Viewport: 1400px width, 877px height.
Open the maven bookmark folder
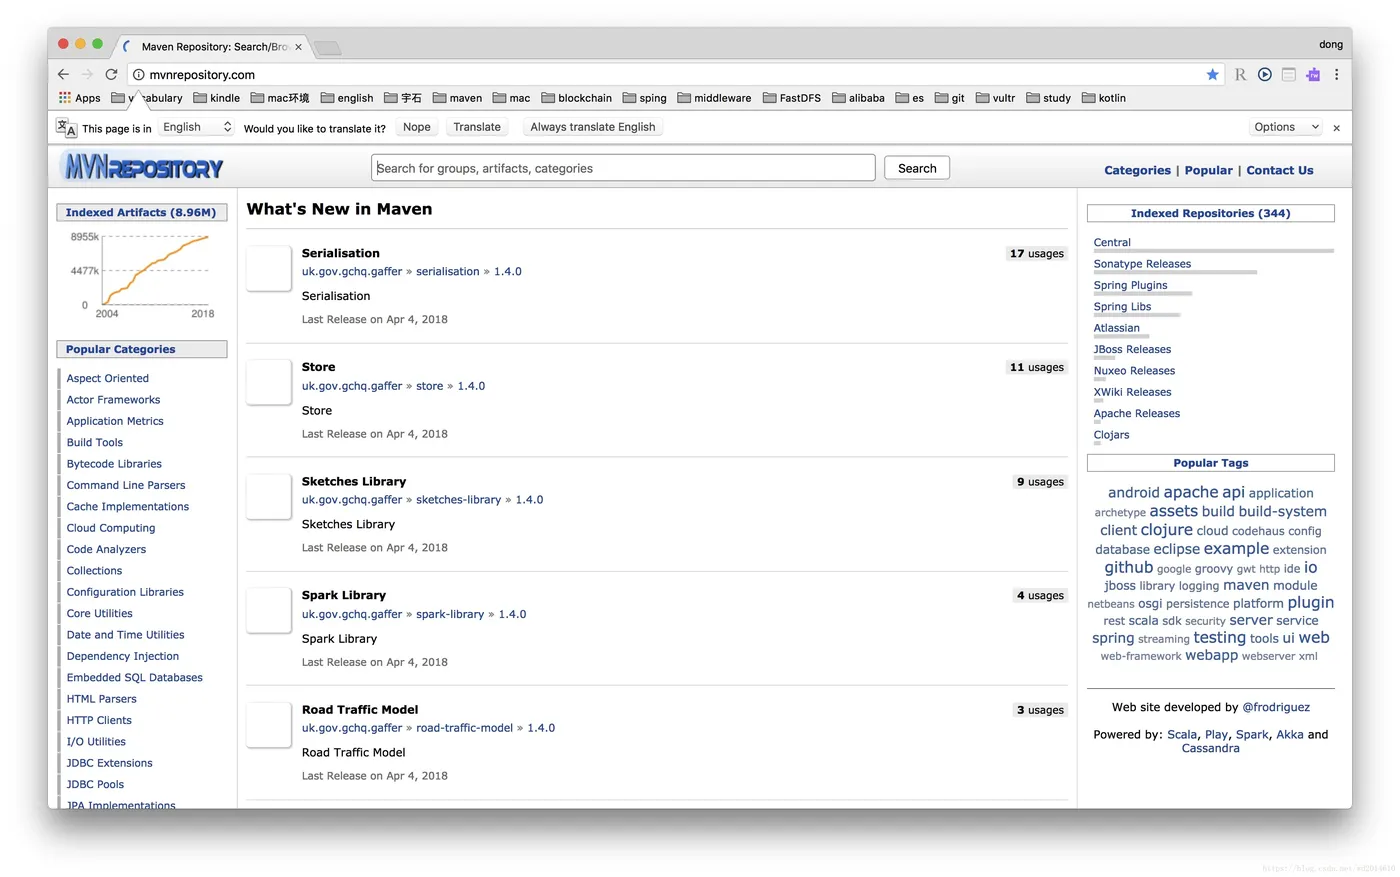click(457, 98)
